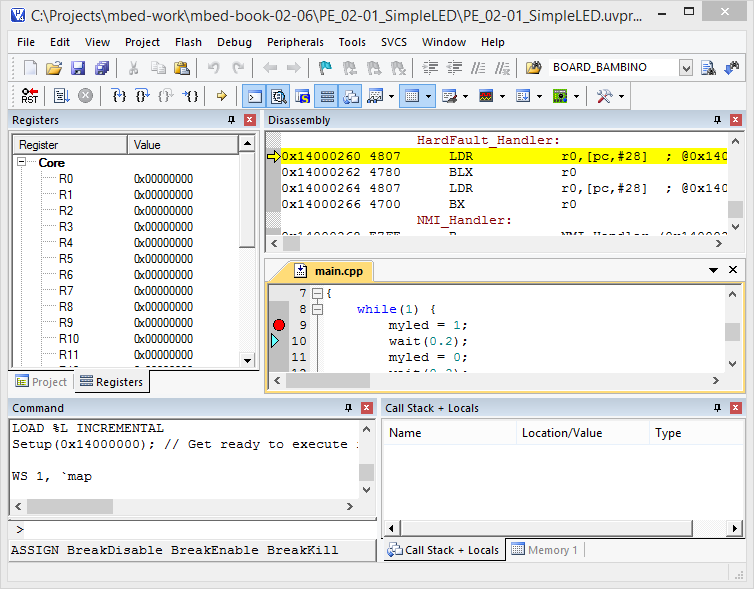Viewport: 754px width, 589px height.
Task: Toggle the Disassembly window toolbar button
Action: (278, 96)
